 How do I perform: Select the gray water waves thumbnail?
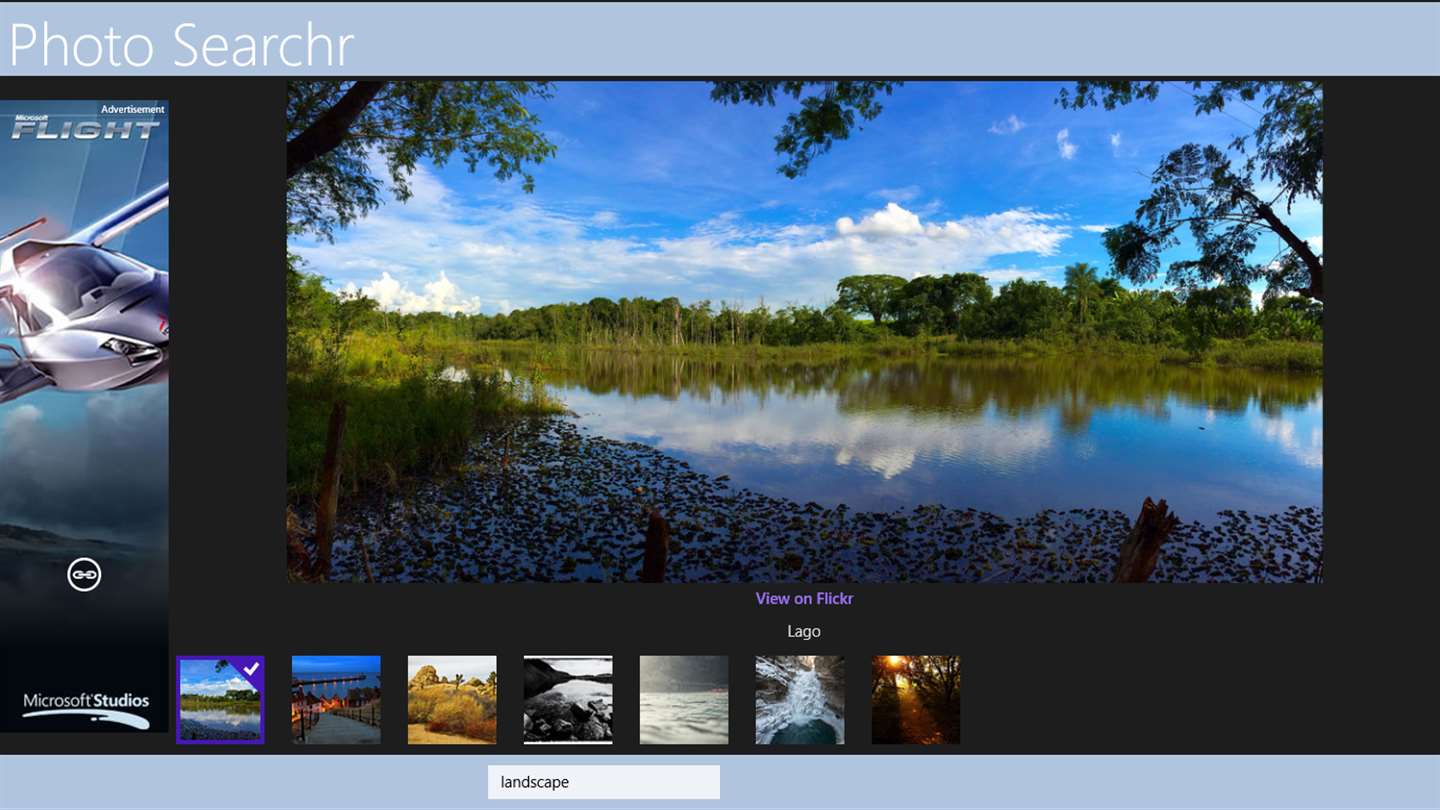pos(684,700)
